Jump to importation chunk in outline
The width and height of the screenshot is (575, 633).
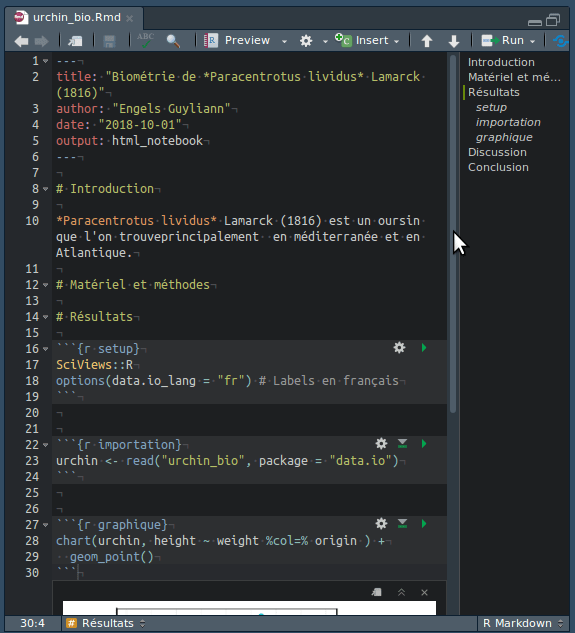(x=508, y=122)
